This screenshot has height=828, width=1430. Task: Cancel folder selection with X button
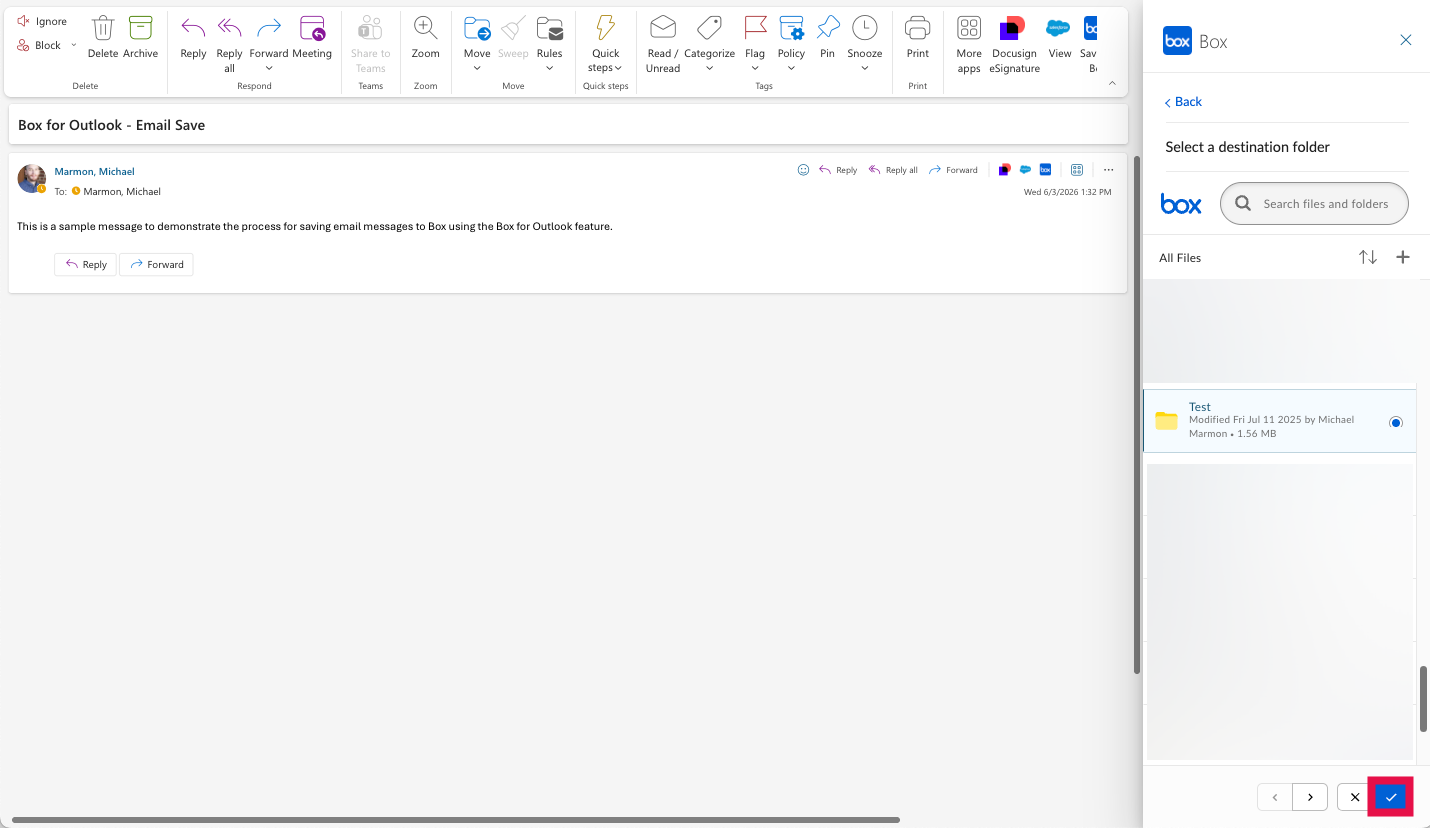click(1355, 797)
